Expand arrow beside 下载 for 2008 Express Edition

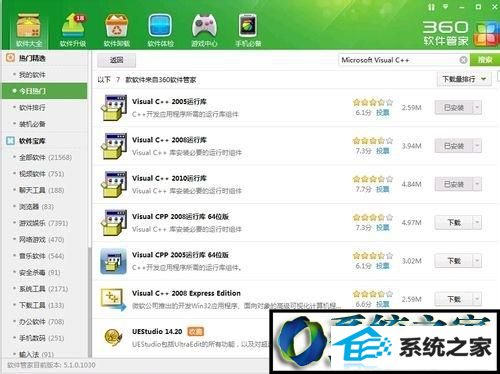point(477,299)
